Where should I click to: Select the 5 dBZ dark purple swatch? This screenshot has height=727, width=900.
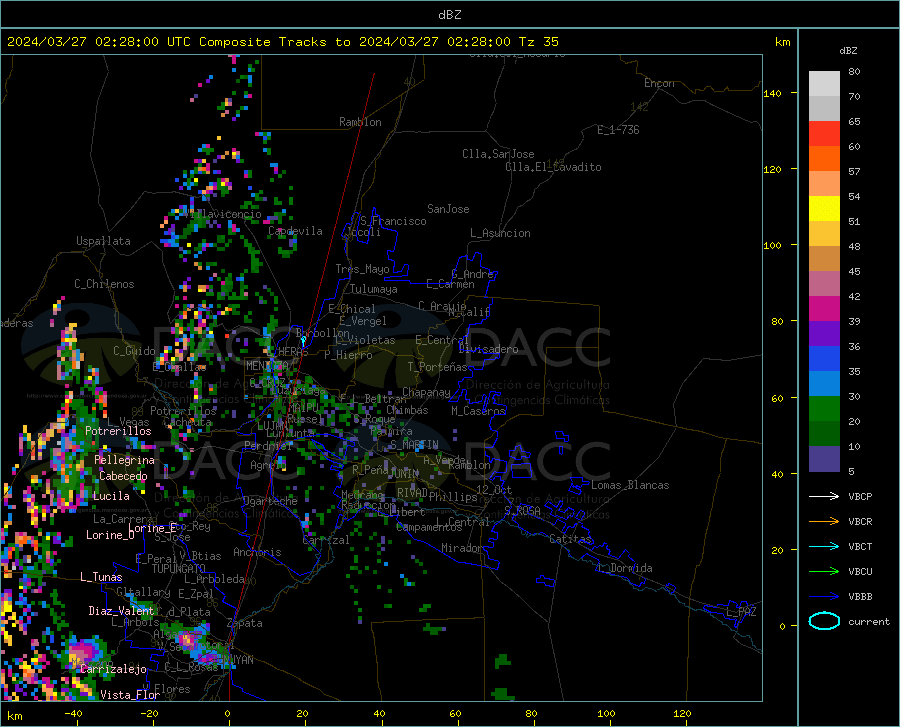click(824, 459)
